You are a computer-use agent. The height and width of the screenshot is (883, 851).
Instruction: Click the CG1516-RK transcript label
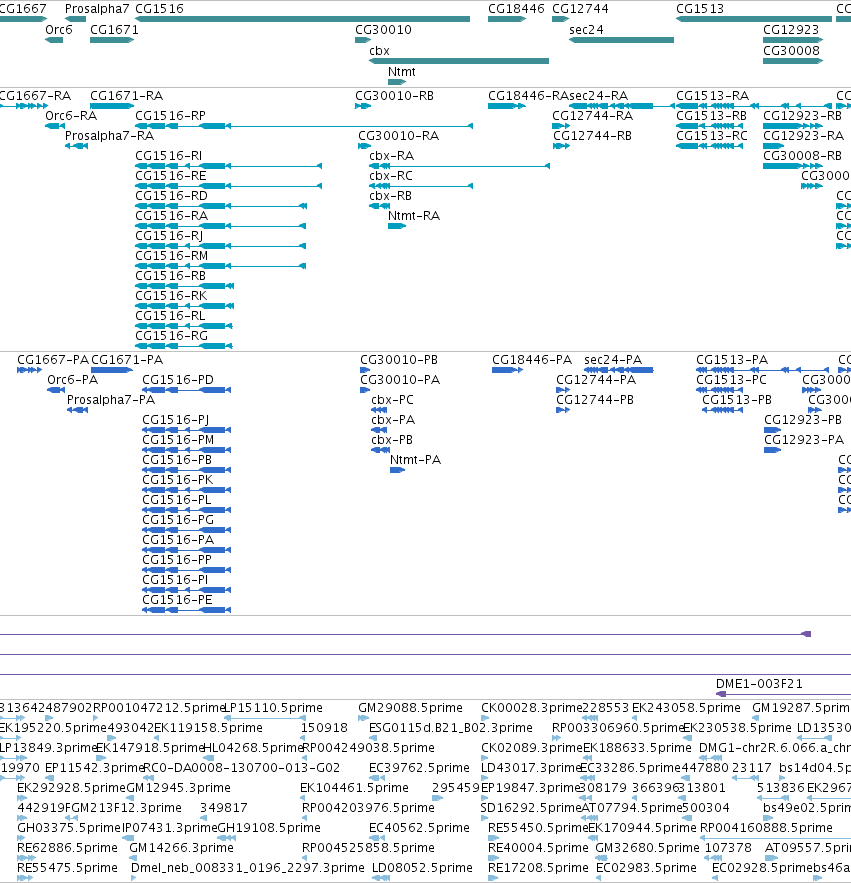(x=171, y=296)
